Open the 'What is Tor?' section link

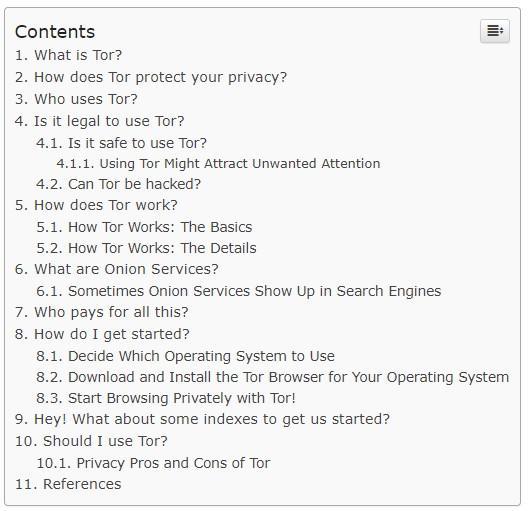point(68,55)
